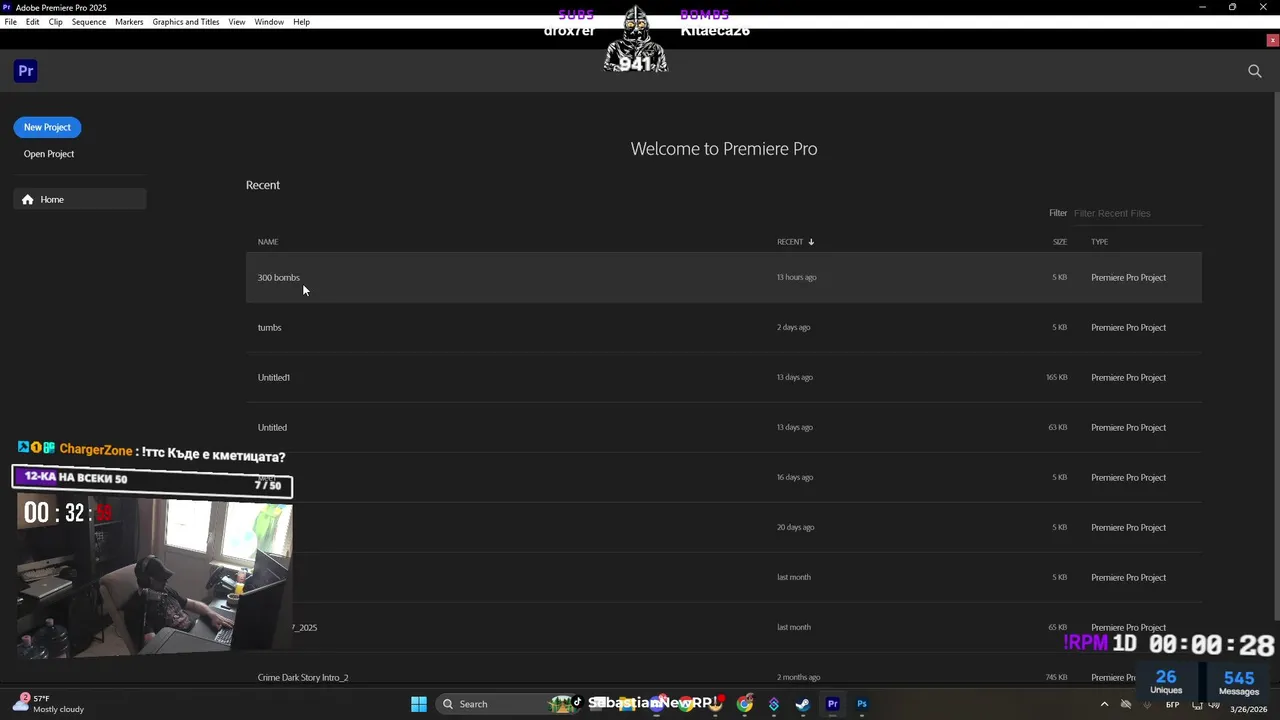Sort by the SIZE column header
The height and width of the screenshot is (720, 1280).
click(1059, 242)
